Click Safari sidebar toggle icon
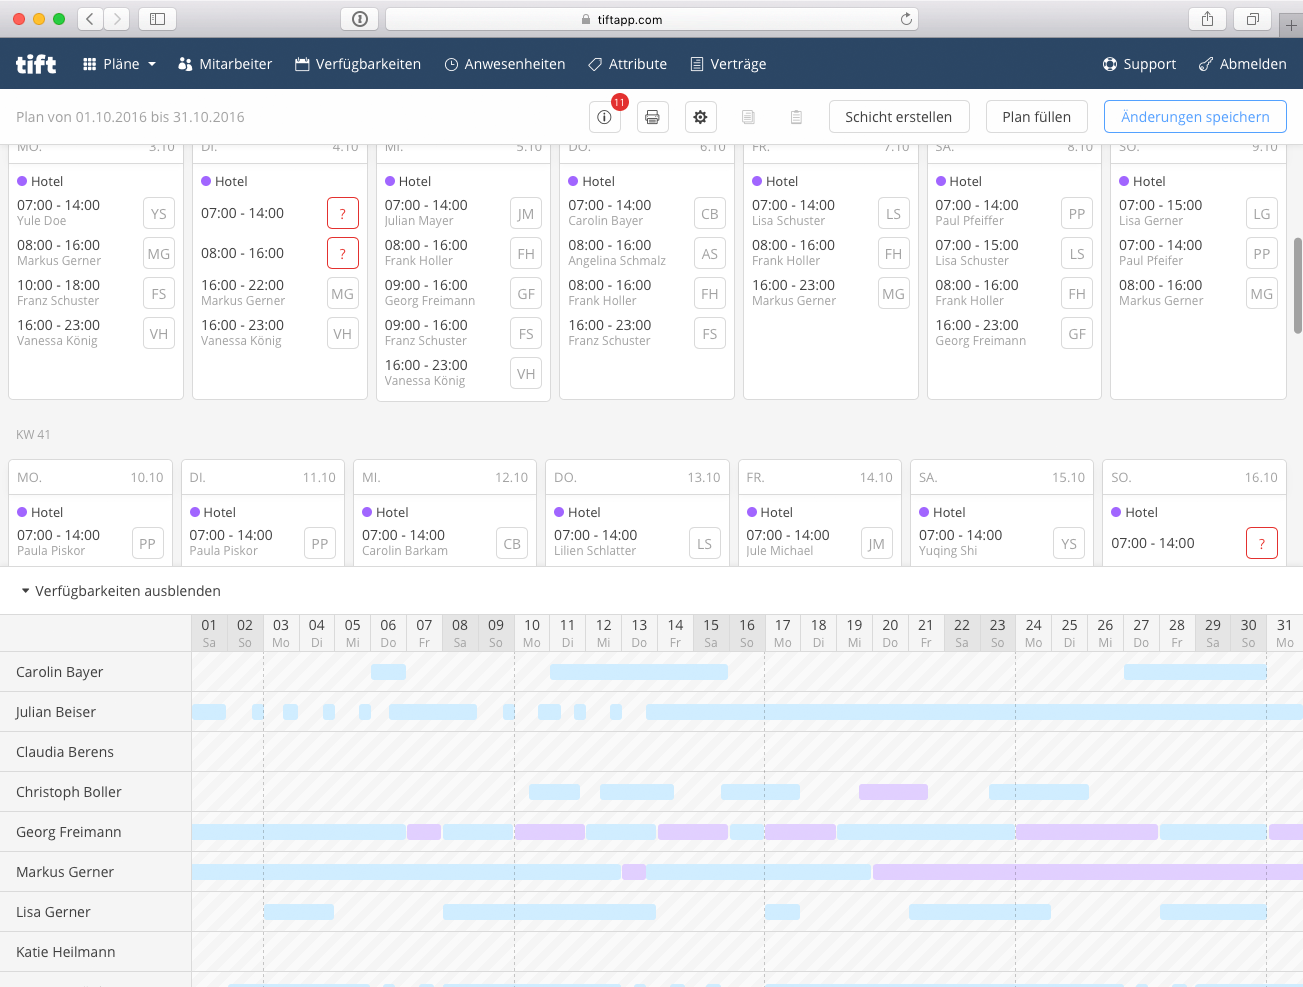 click(157, 19)
